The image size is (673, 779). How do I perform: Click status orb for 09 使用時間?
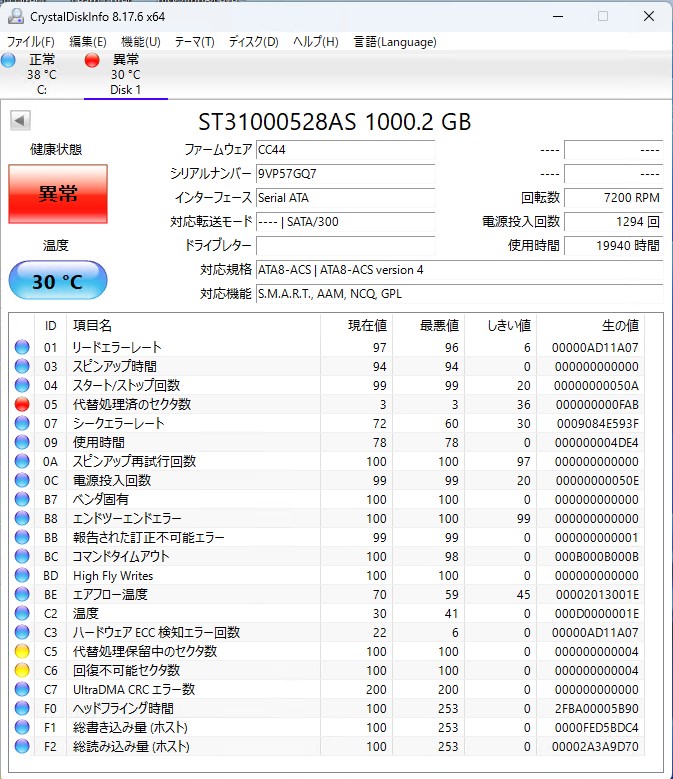[x=22, y=442]
